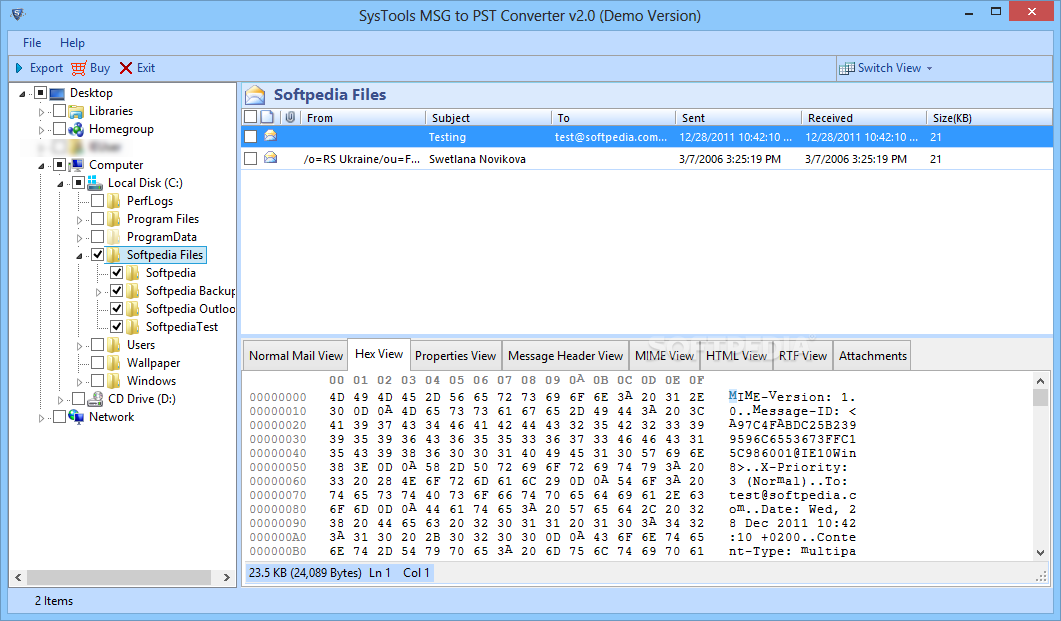Tick the checkbox for Testing email row
The height and width of the screenshot is (621, 1061).
(250, 137)
